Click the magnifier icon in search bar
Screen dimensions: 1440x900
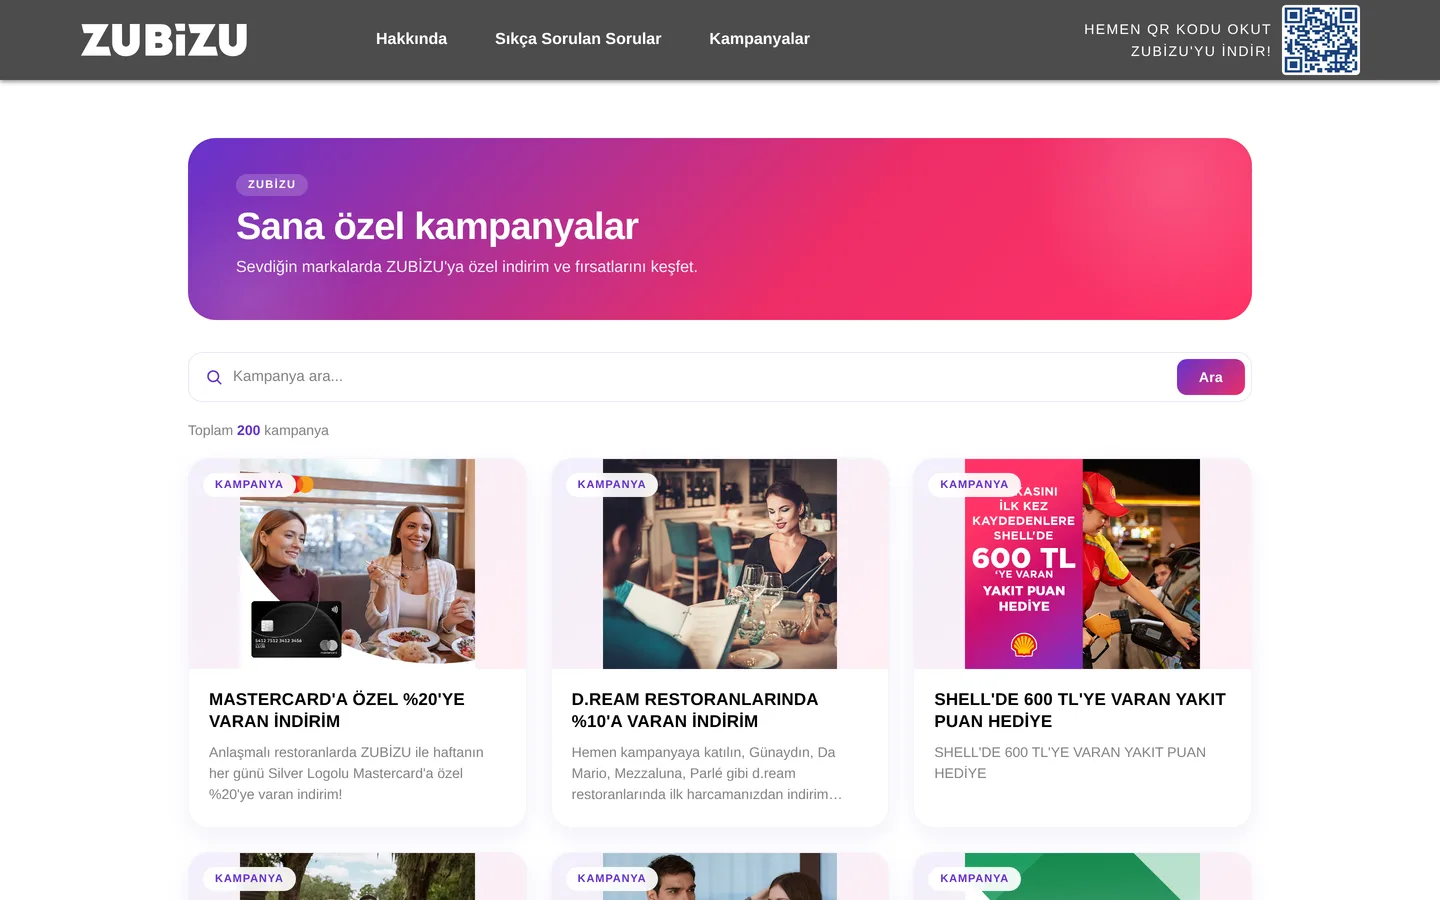(x=214, y=377)
